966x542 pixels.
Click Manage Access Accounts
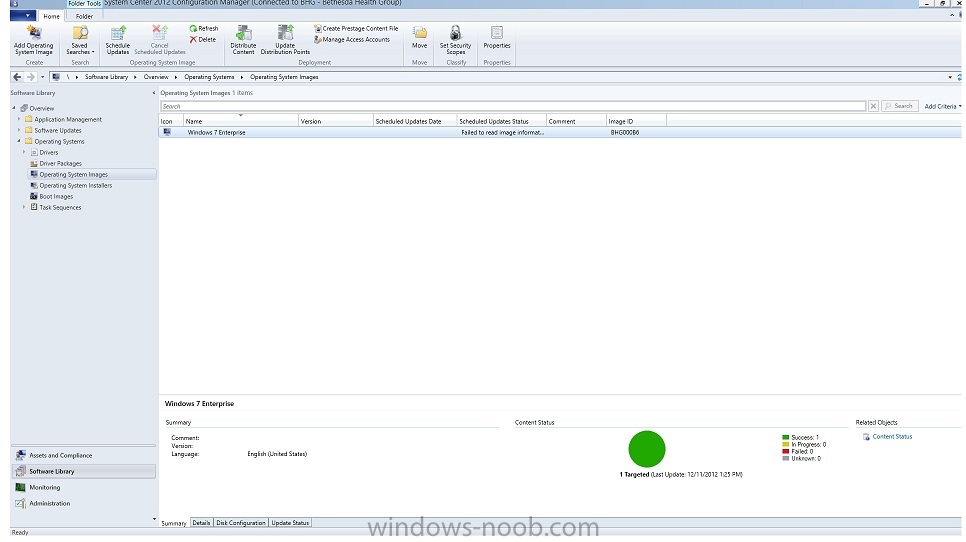pyautogui.click(x=352, y=39)
